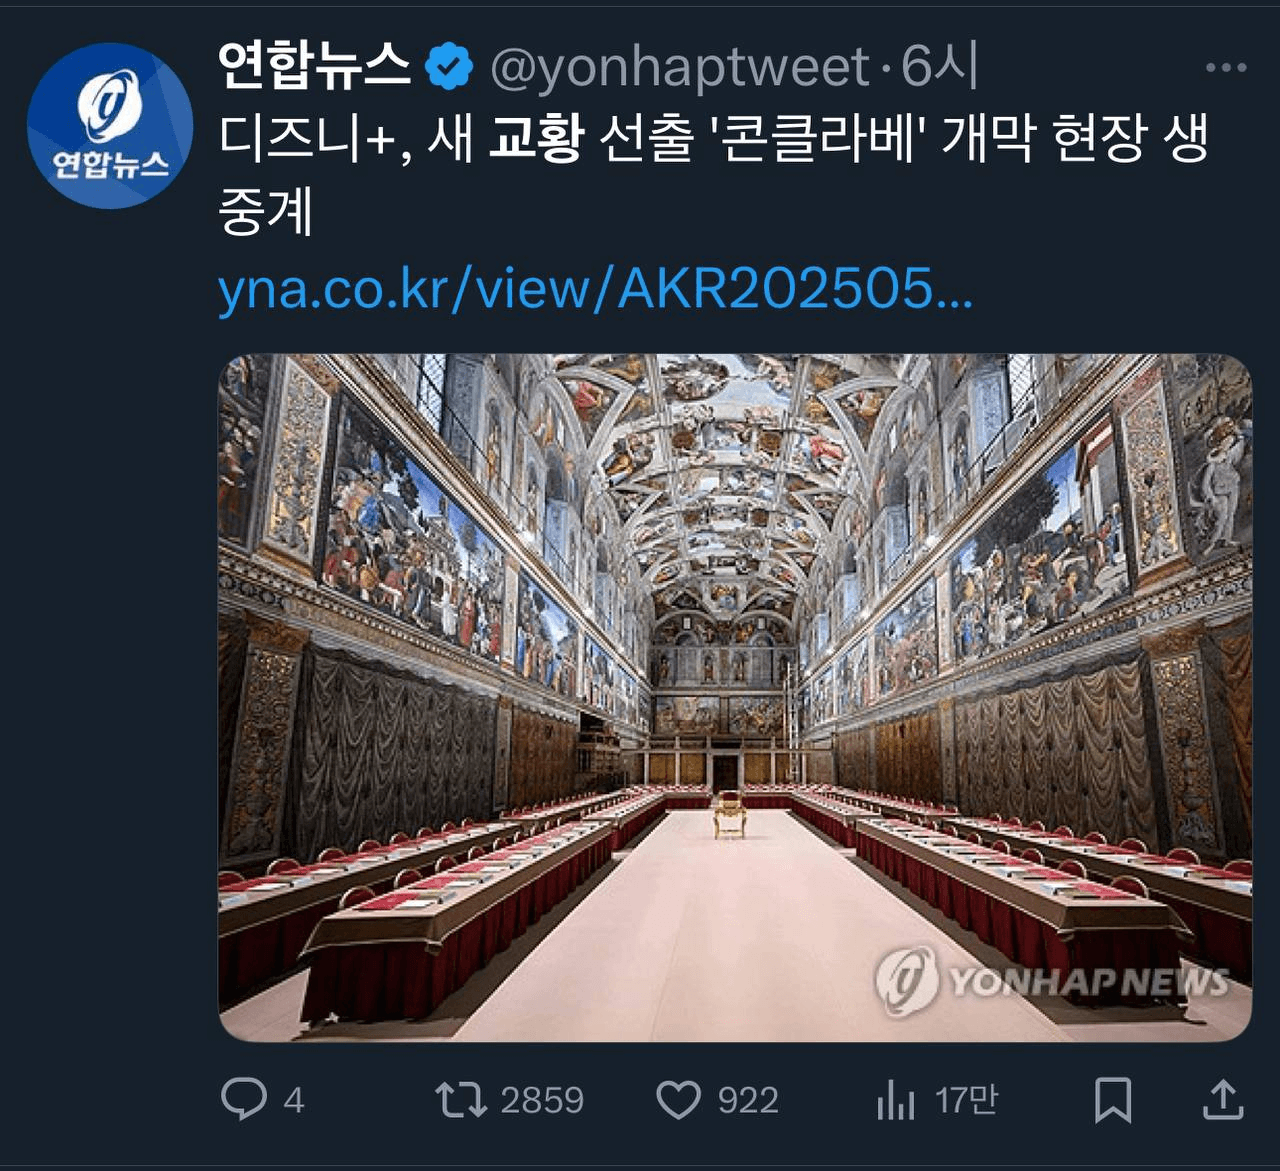Screen dimensions: 1280x1171
Task: Click the 2859 retweet count
Action: point(542,1100)
